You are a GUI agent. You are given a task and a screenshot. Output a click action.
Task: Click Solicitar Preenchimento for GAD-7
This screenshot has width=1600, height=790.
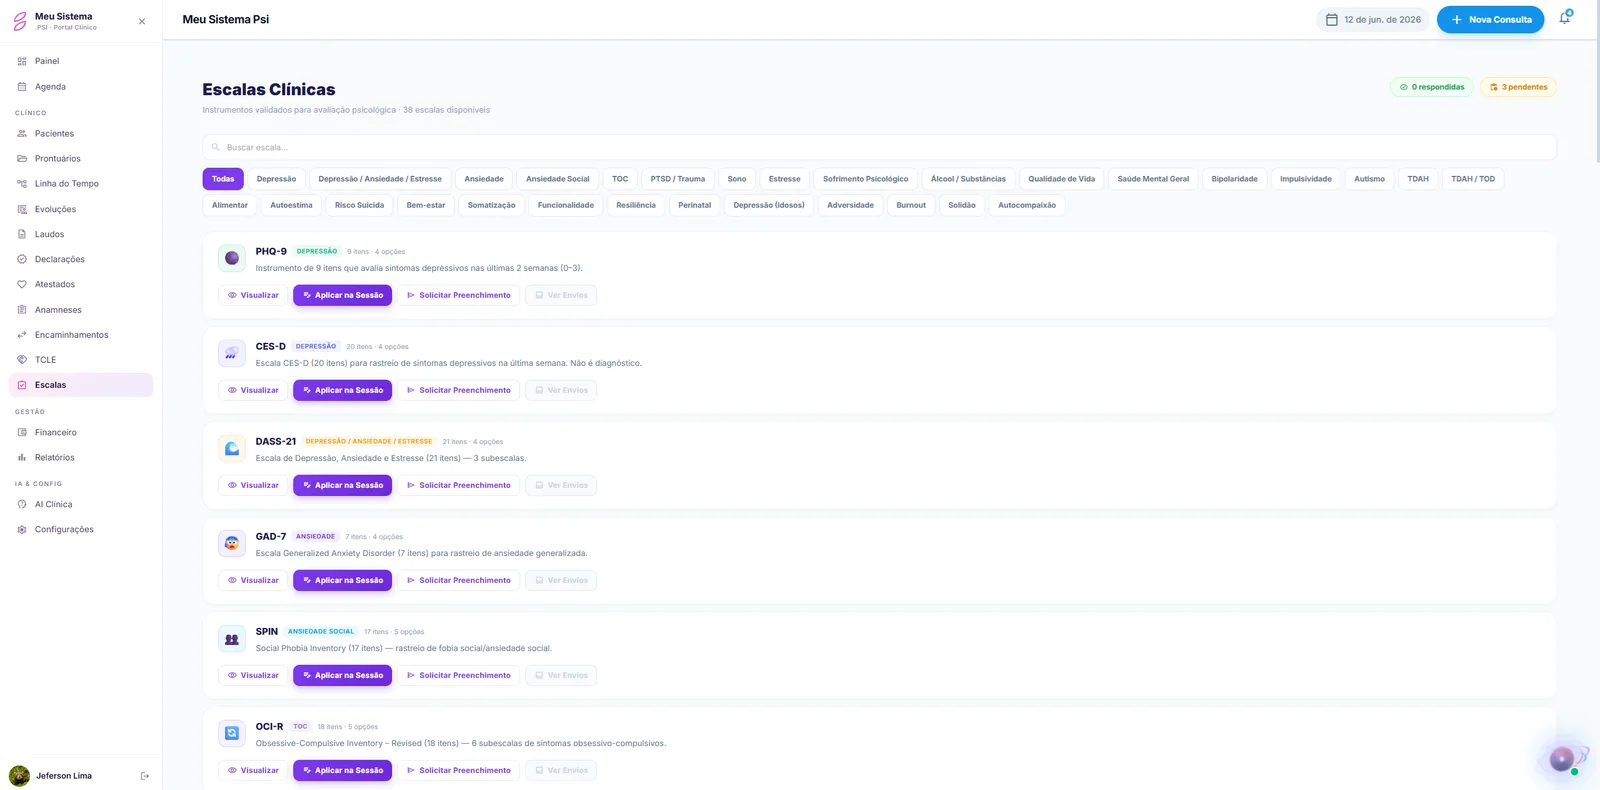coord(459,580)
